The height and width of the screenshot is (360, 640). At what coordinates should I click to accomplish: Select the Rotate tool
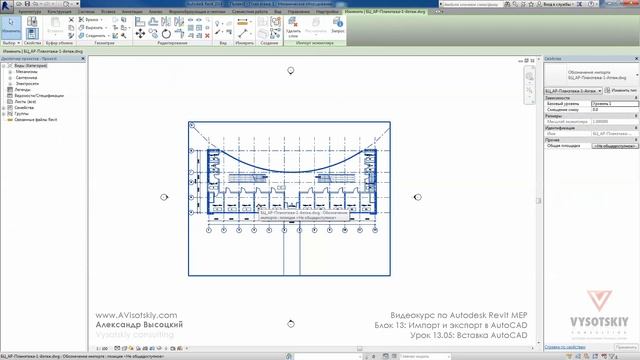pyautogui.click(x=166, y=33)
